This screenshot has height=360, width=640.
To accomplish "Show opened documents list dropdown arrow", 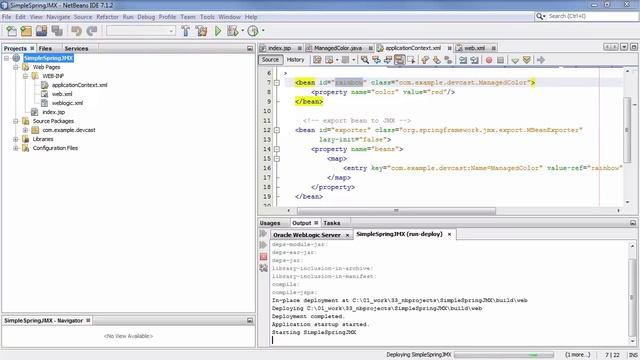I will pos(624,47).
